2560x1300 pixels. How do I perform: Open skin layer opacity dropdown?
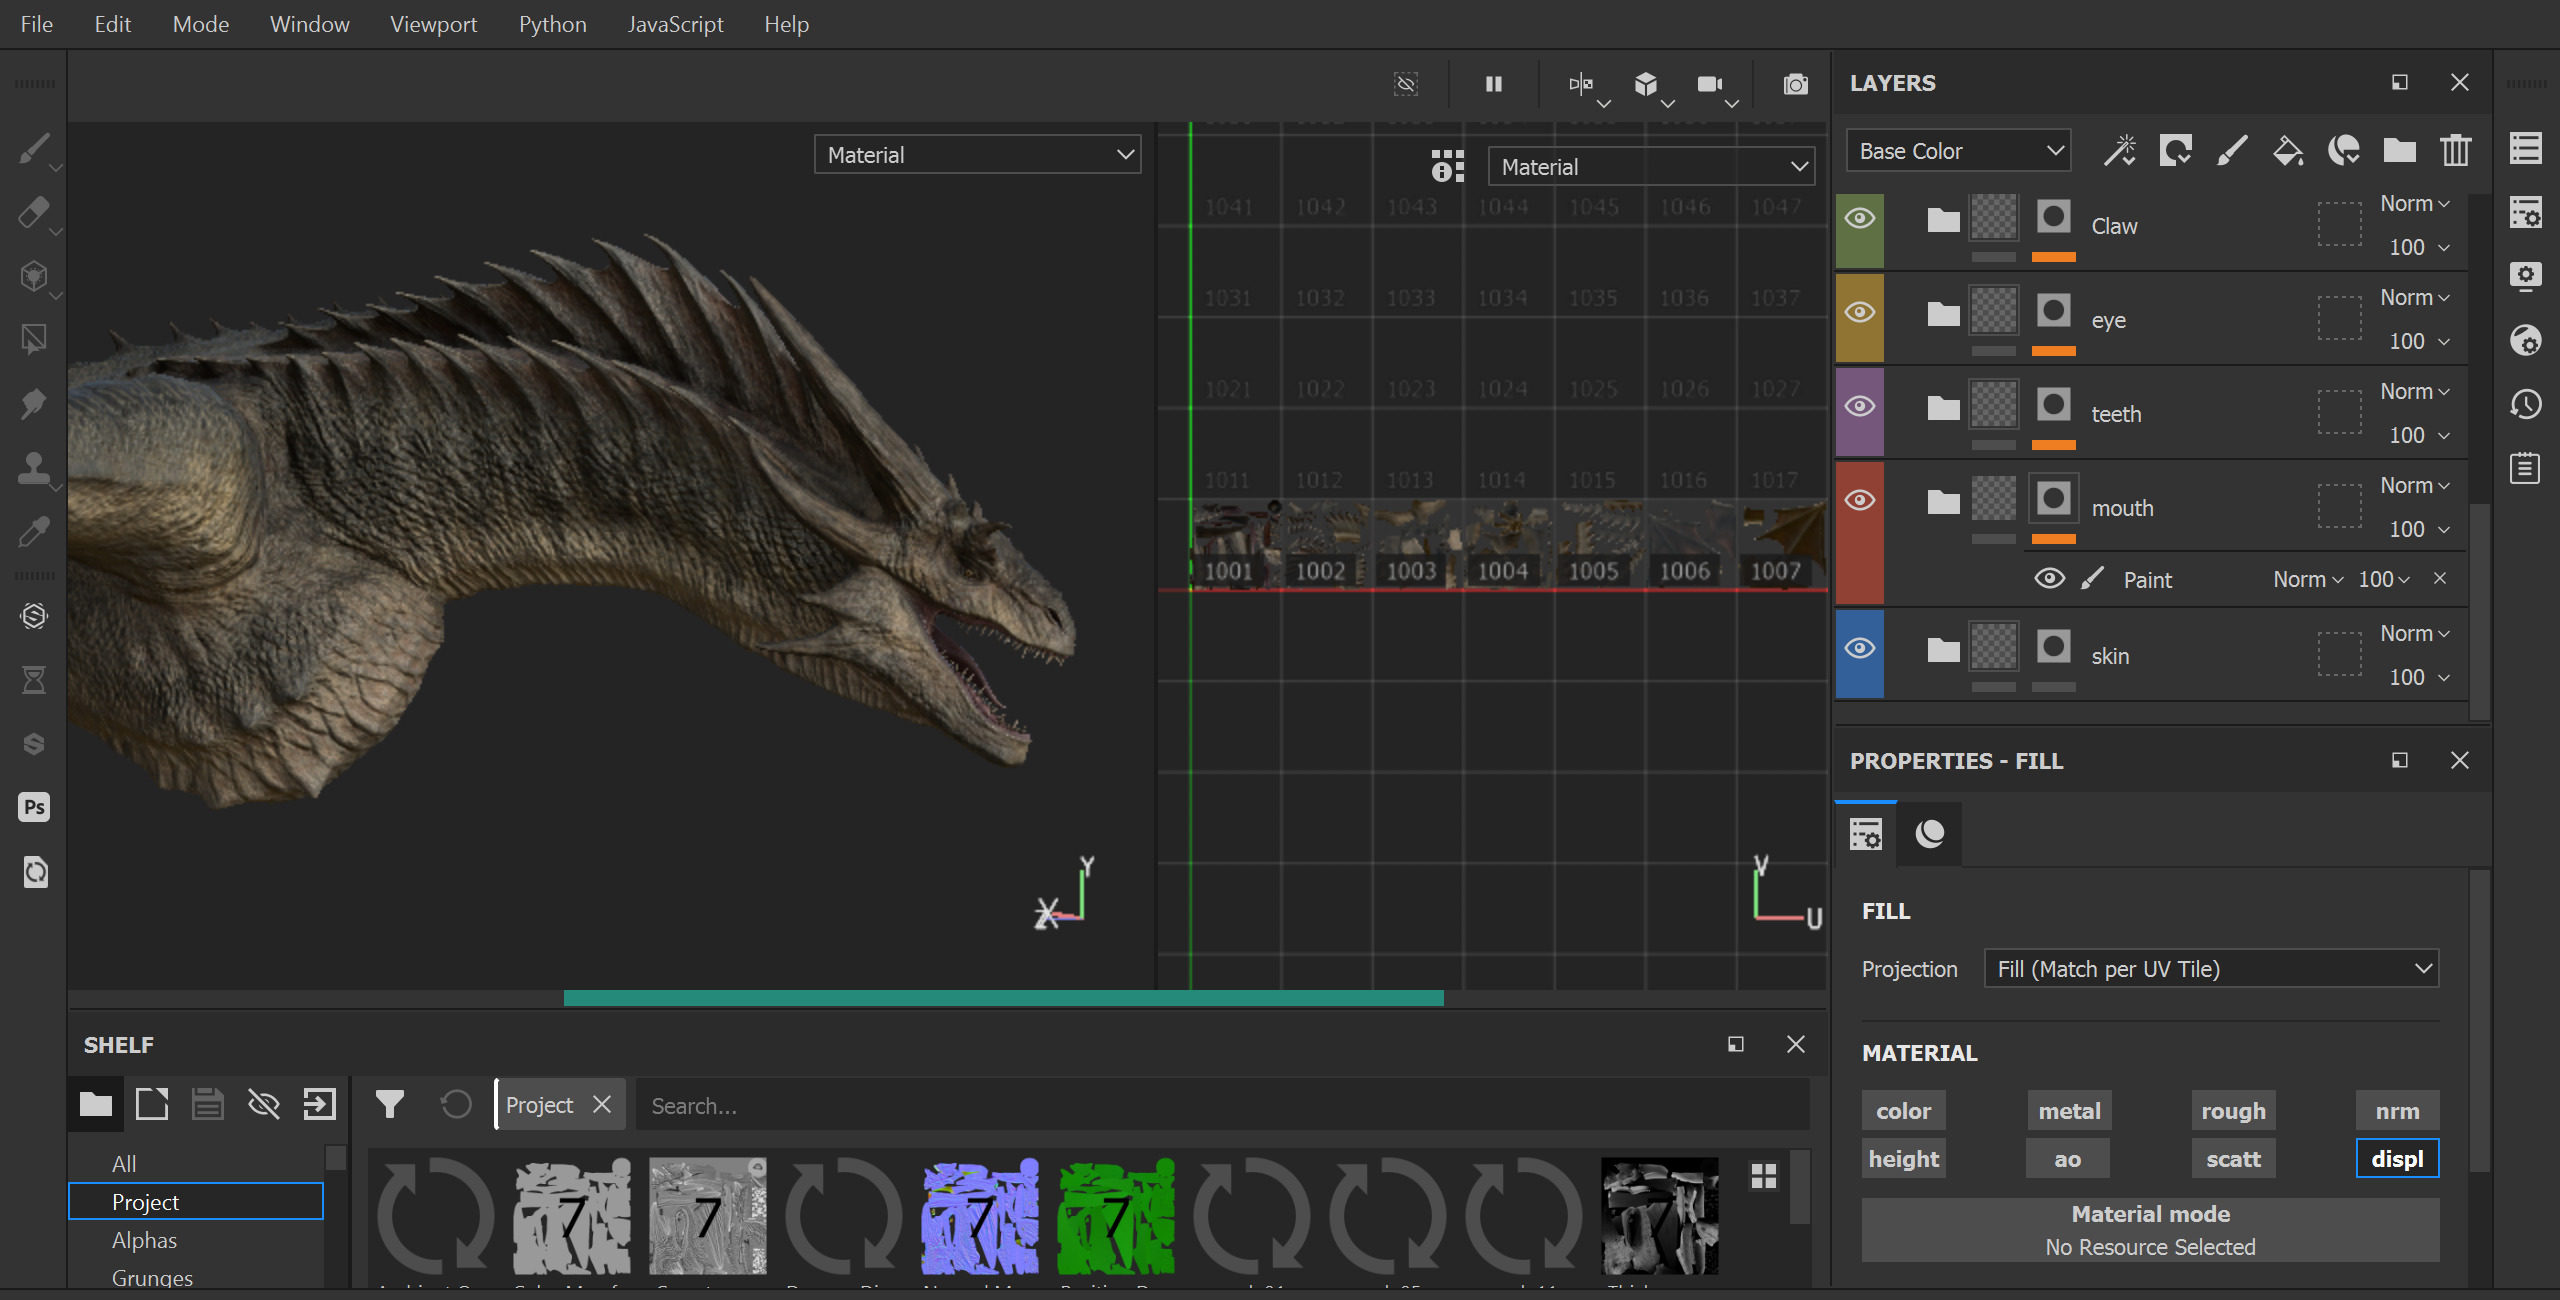(x=2419, y=678)
